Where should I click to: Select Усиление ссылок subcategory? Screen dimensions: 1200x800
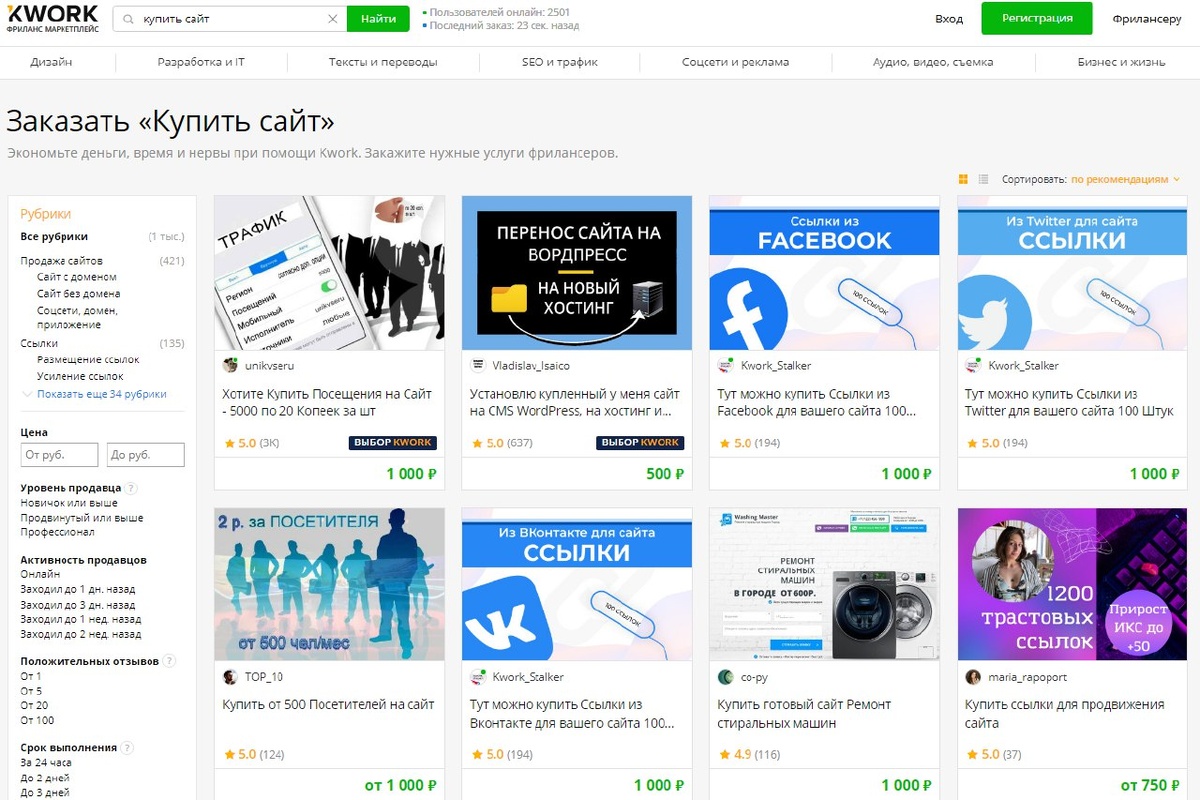80,376
